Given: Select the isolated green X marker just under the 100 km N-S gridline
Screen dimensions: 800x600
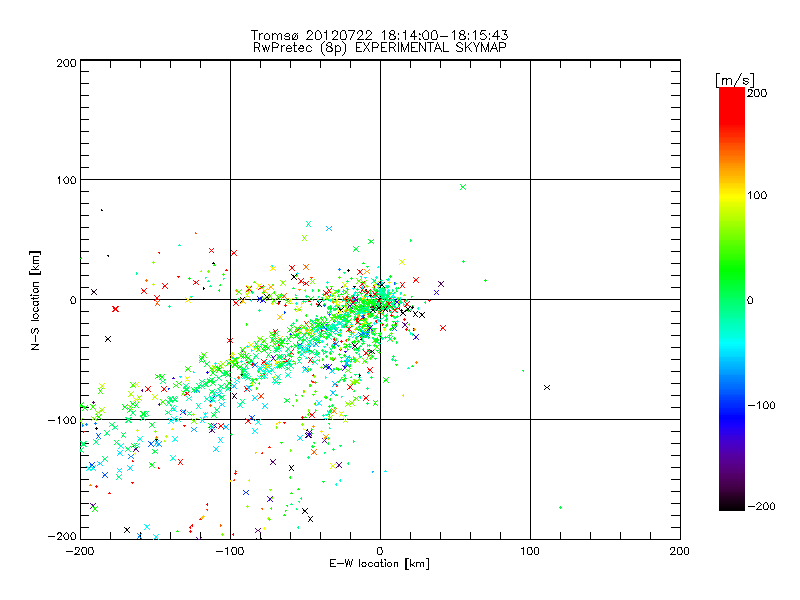Looking at the screenshot, I should click(463, 187).
